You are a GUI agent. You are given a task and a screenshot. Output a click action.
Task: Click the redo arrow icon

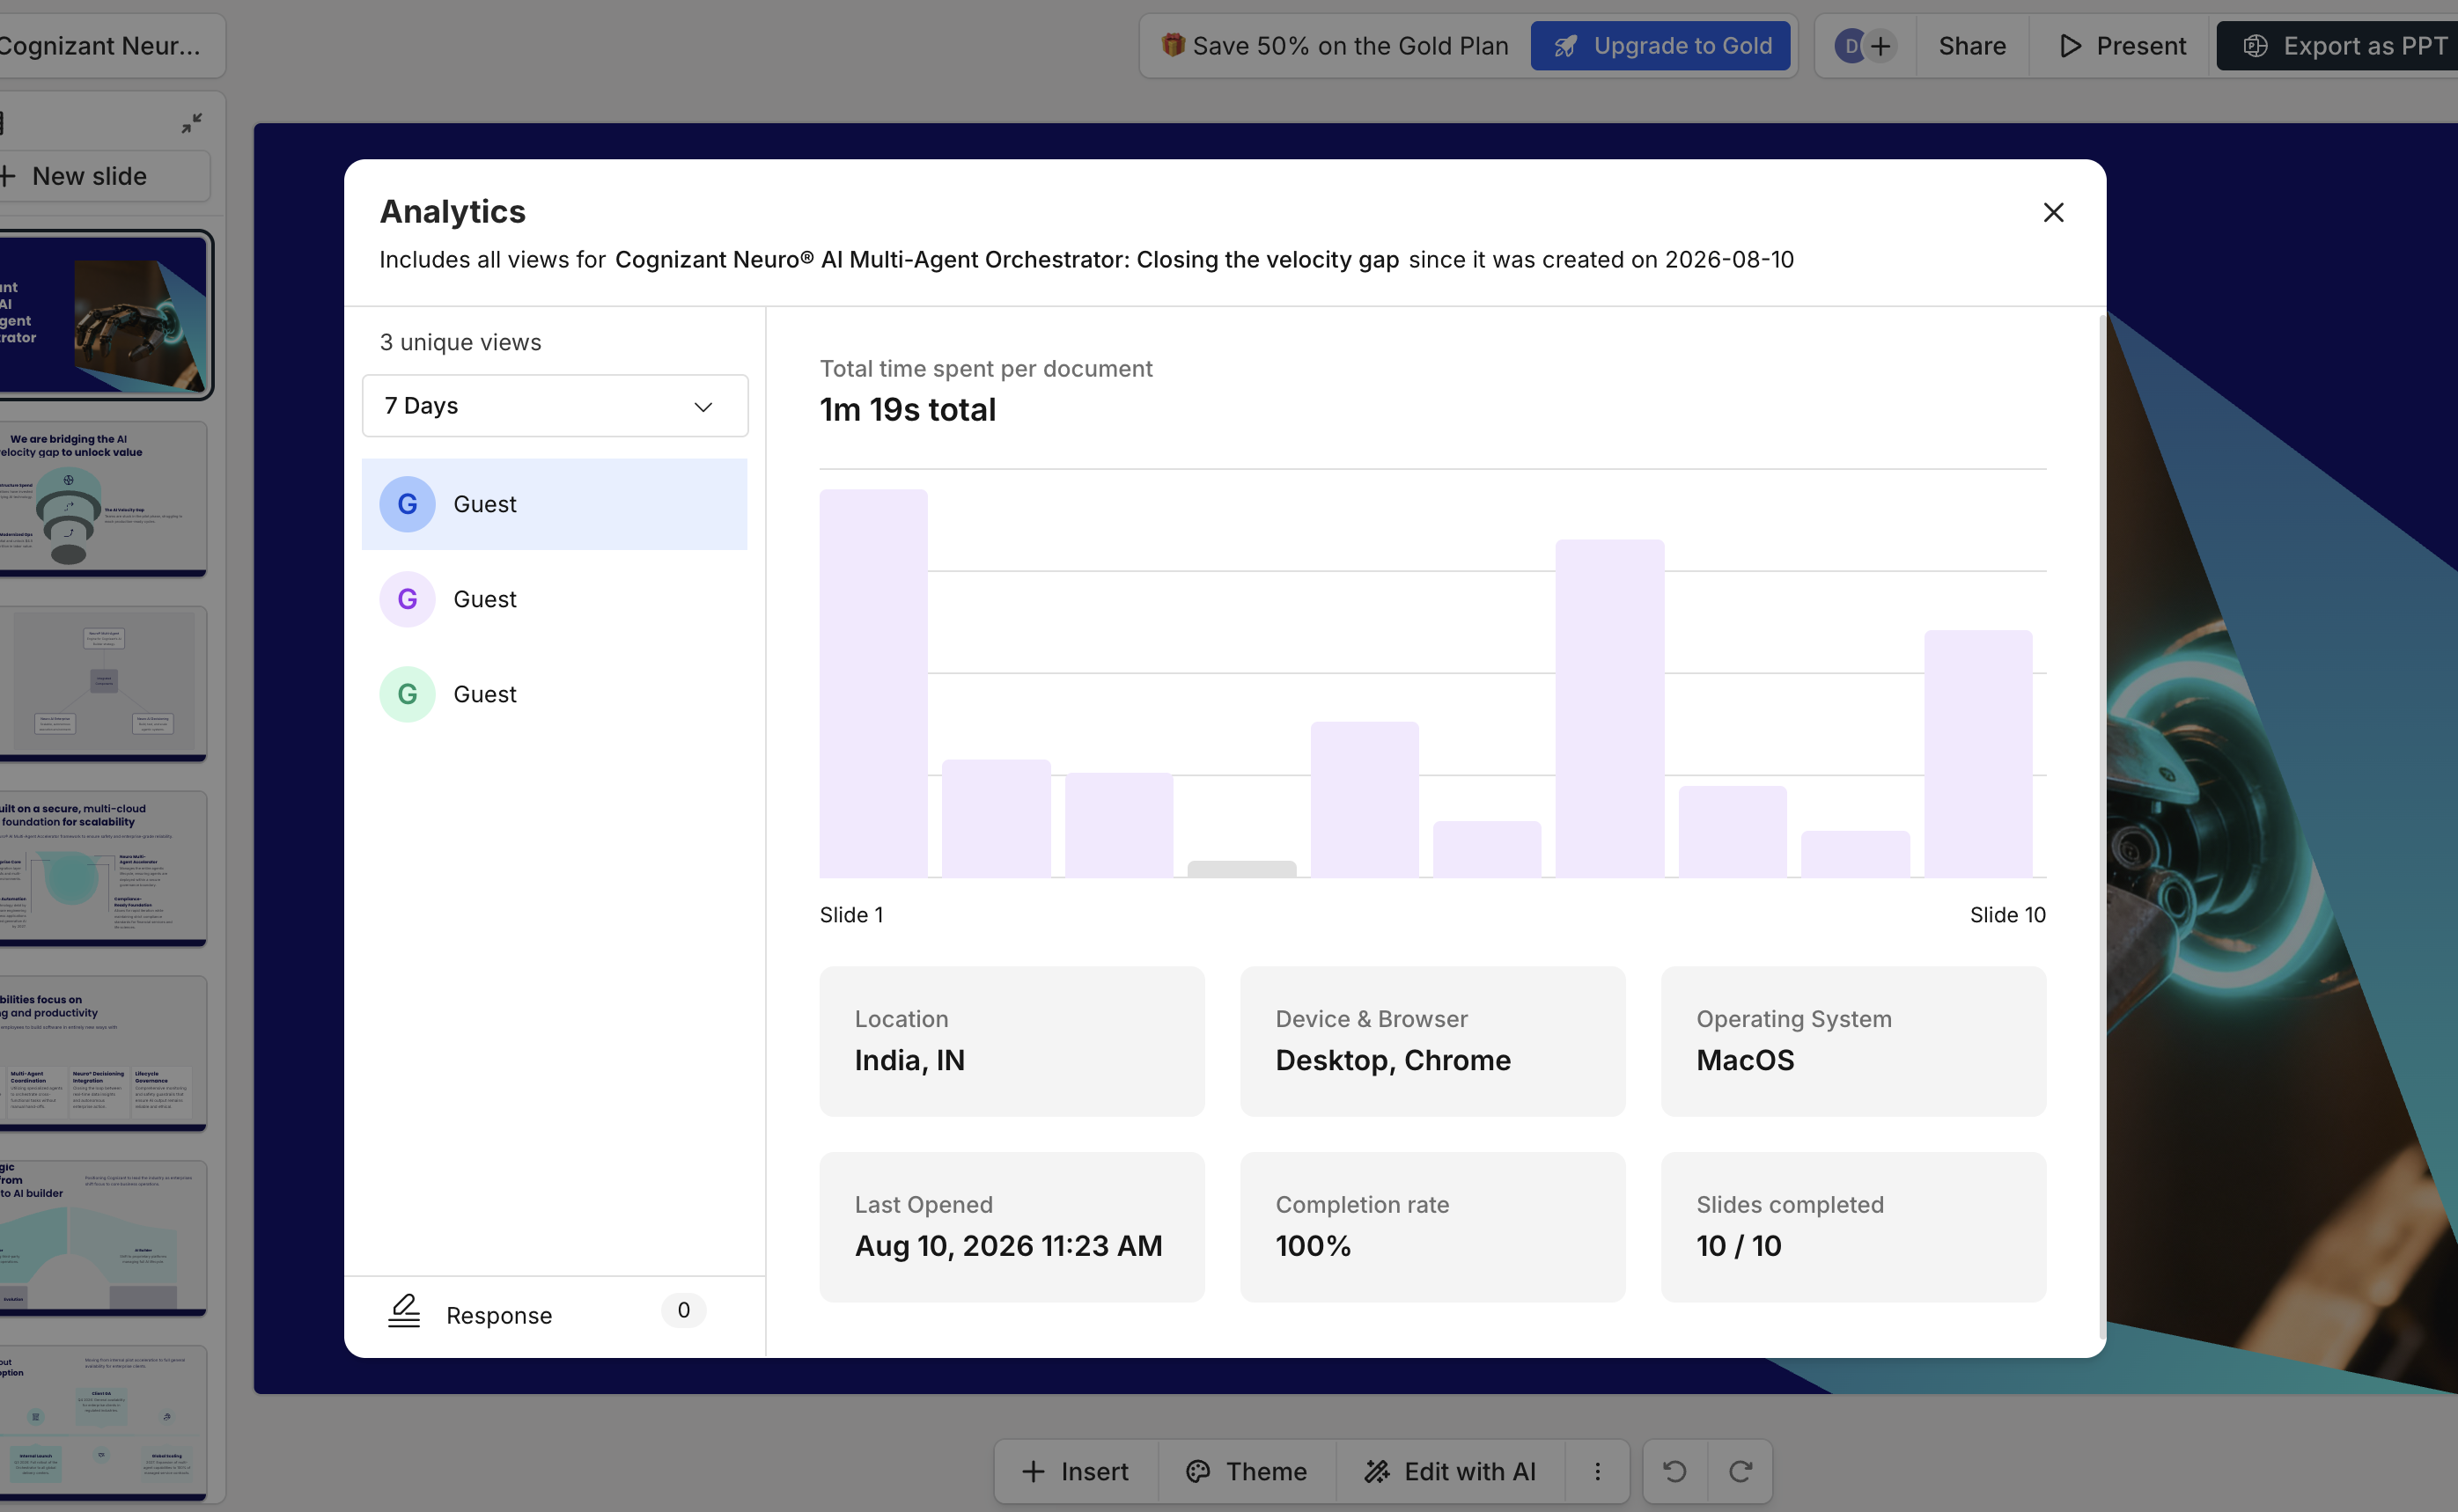click(x=1741, y=1471)
